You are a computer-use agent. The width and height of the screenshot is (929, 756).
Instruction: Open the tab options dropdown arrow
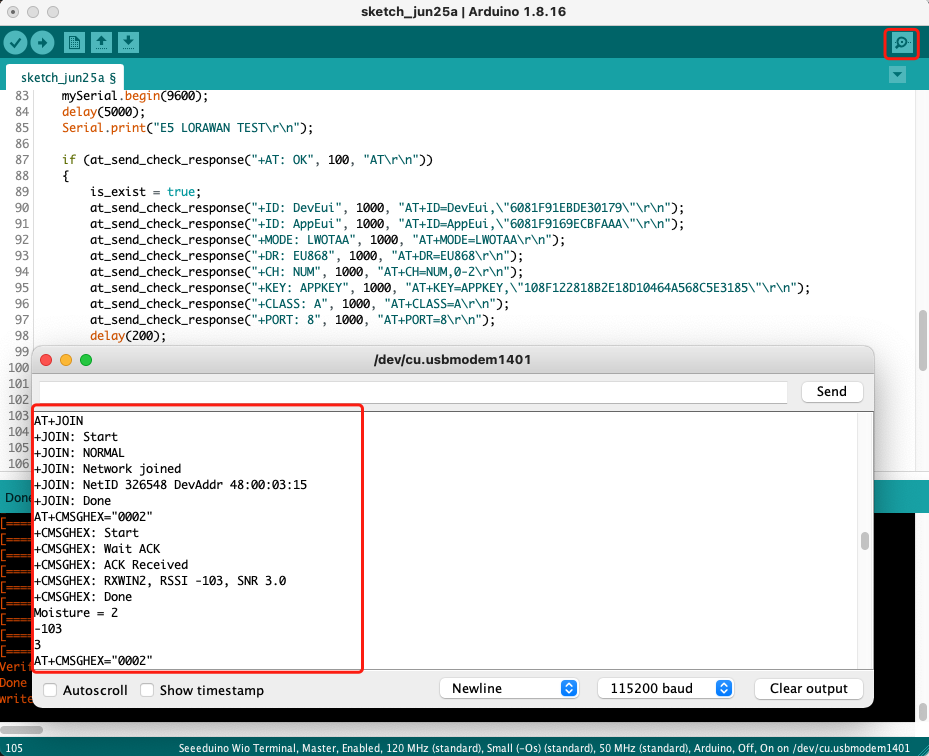tap(898, 75)
